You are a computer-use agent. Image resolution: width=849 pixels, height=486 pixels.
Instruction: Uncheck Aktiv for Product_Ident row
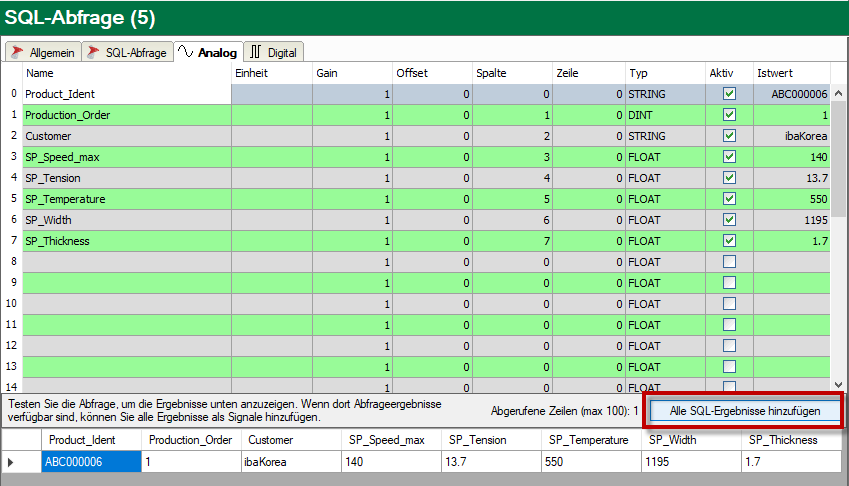pyautogui.click(x=729, y=94)
